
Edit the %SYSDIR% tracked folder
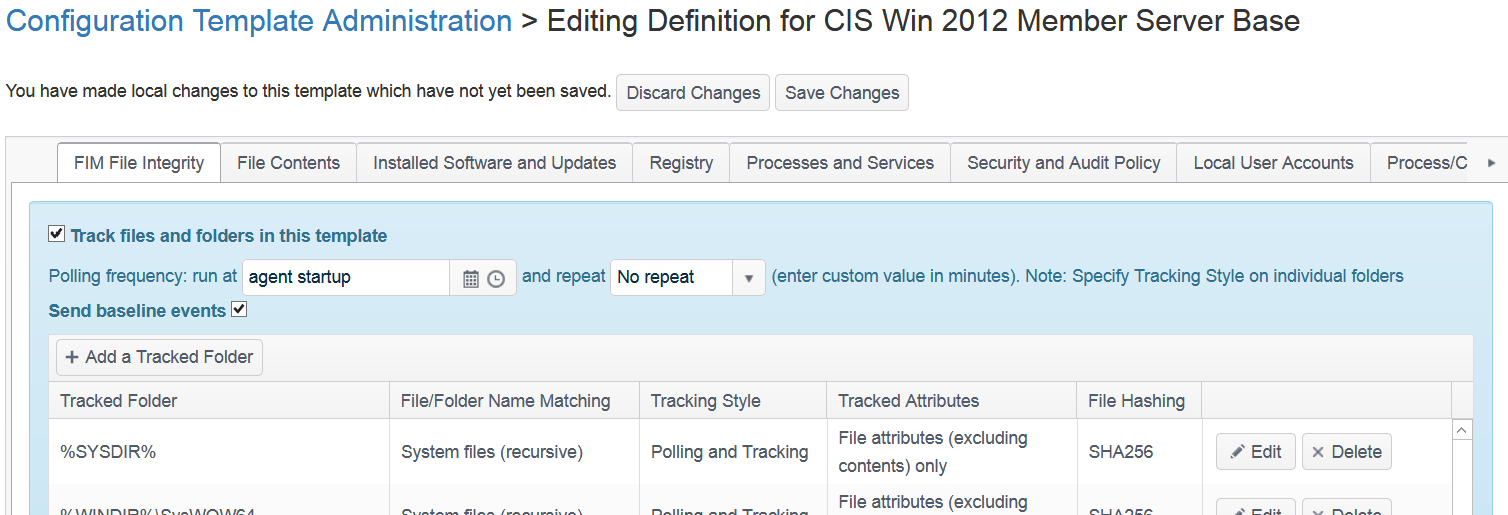coord(1256,452)
